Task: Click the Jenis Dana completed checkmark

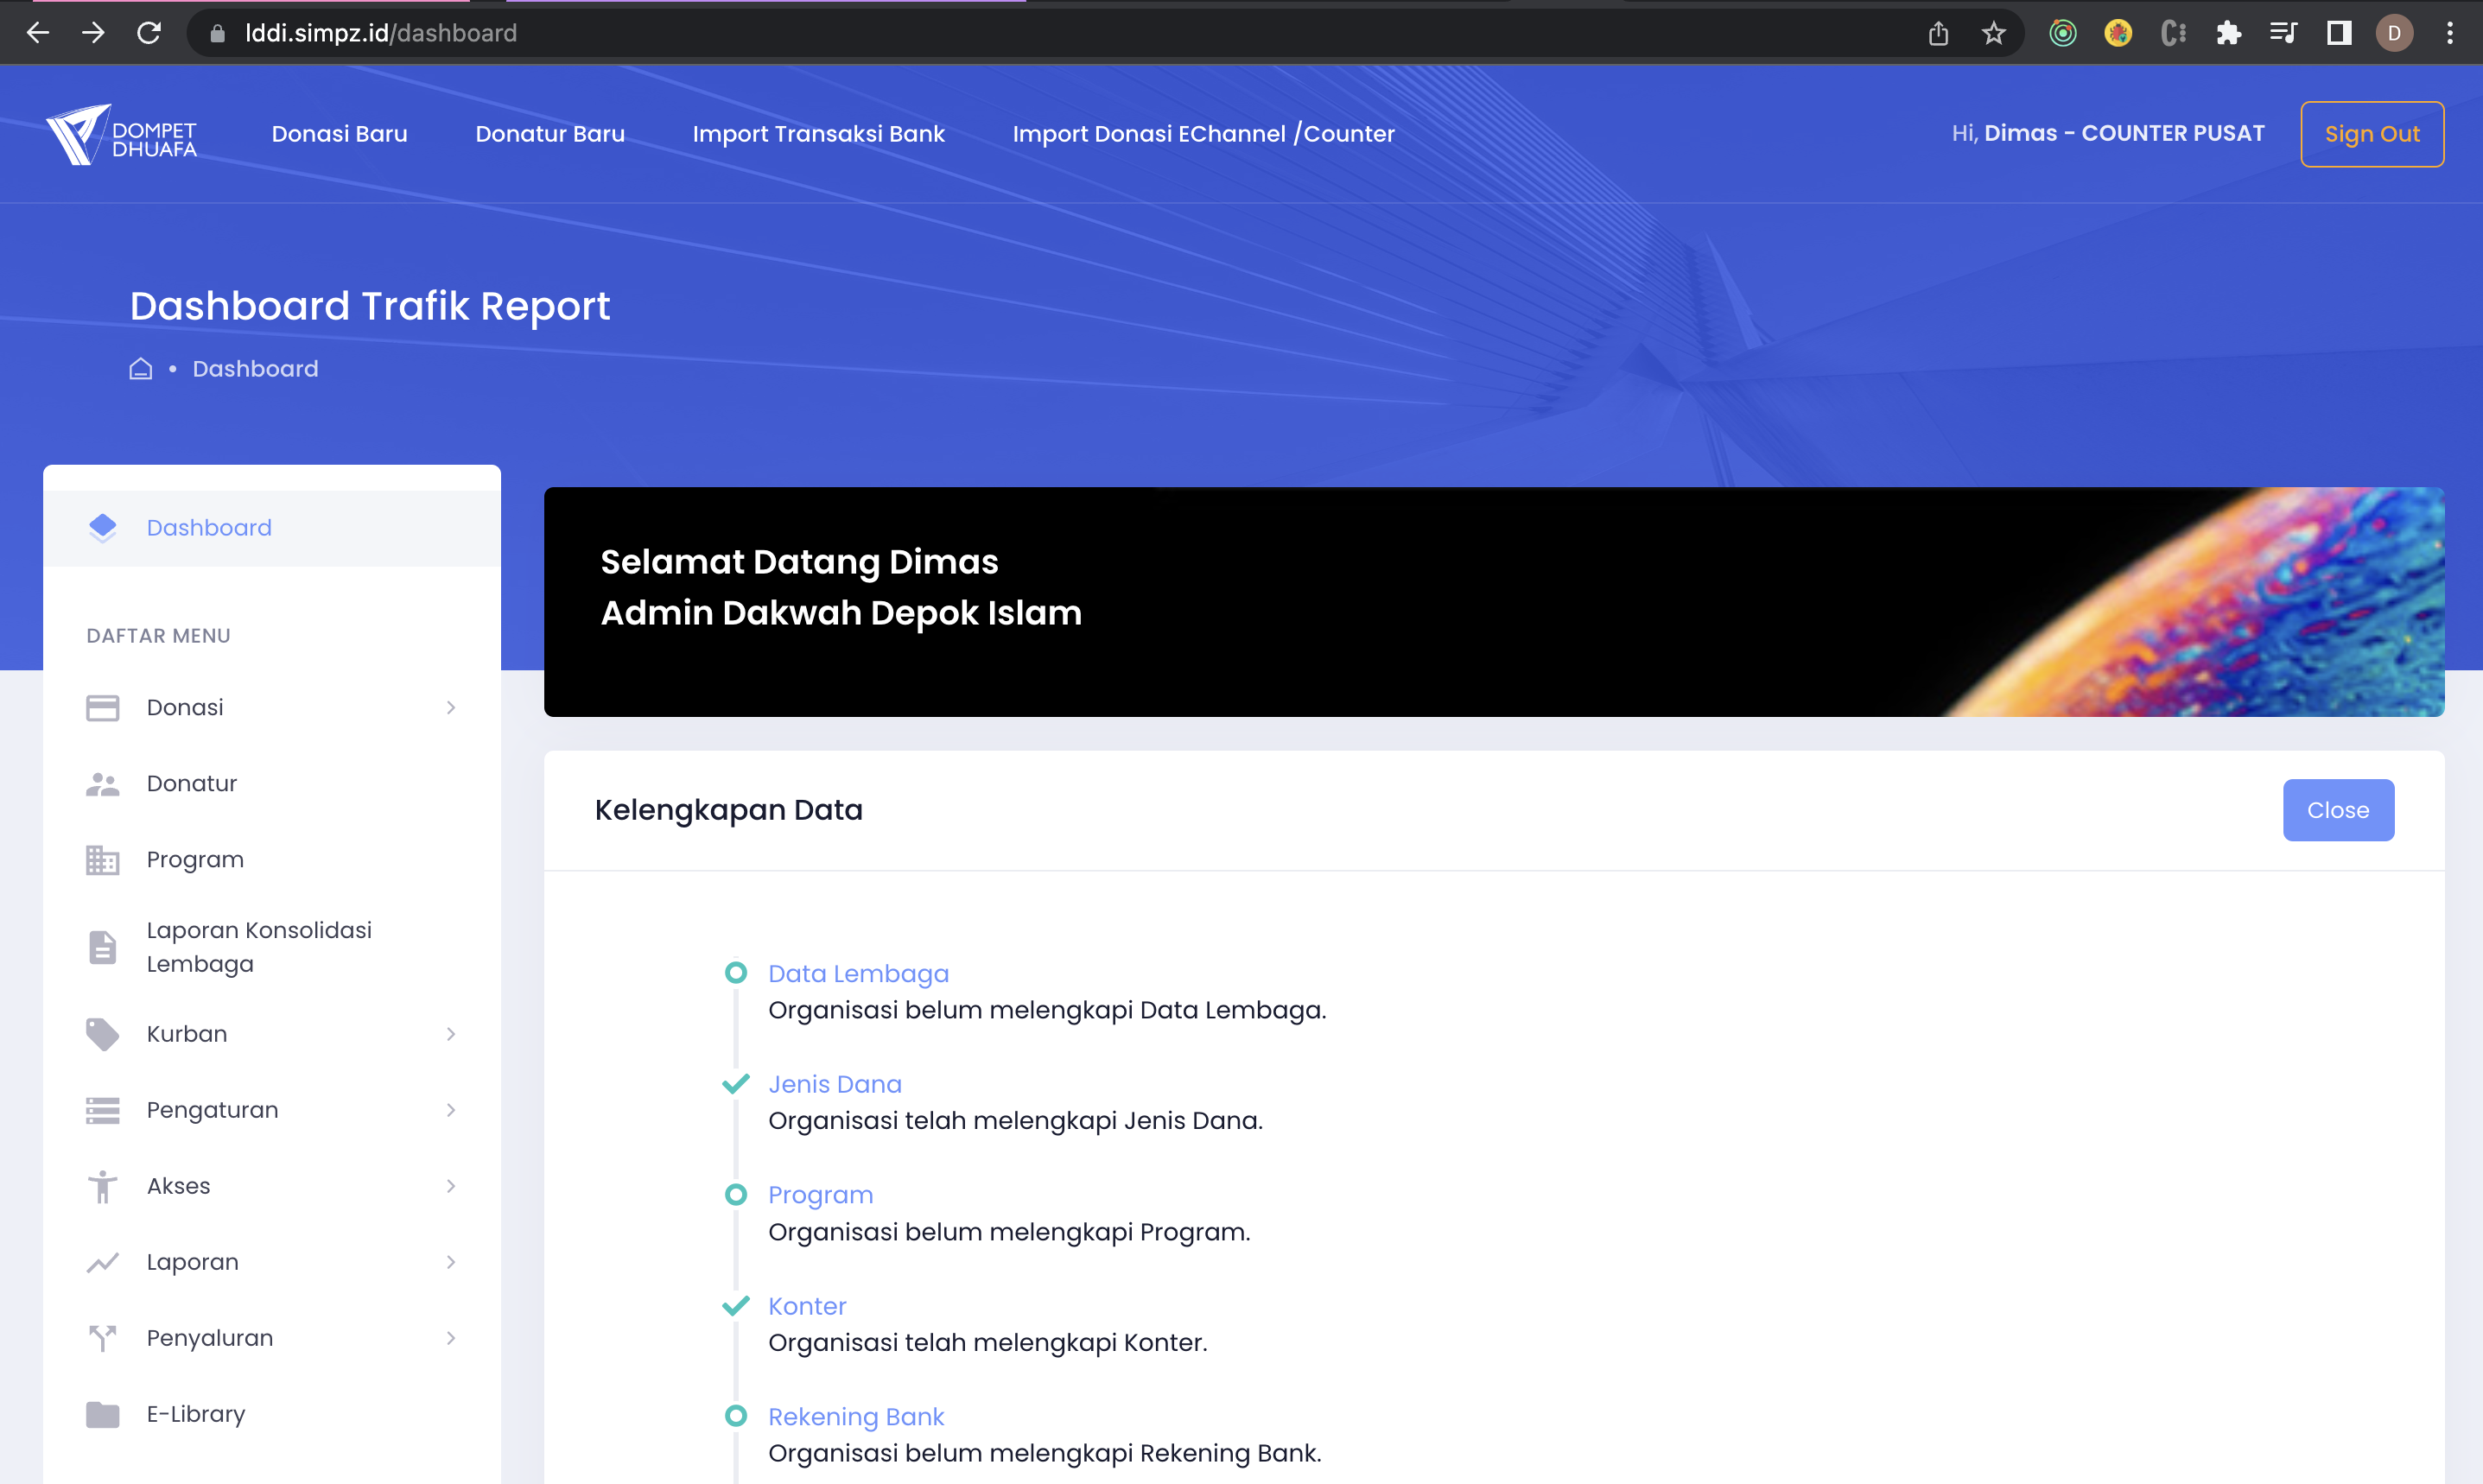Action: click(x=736, y=1084)
